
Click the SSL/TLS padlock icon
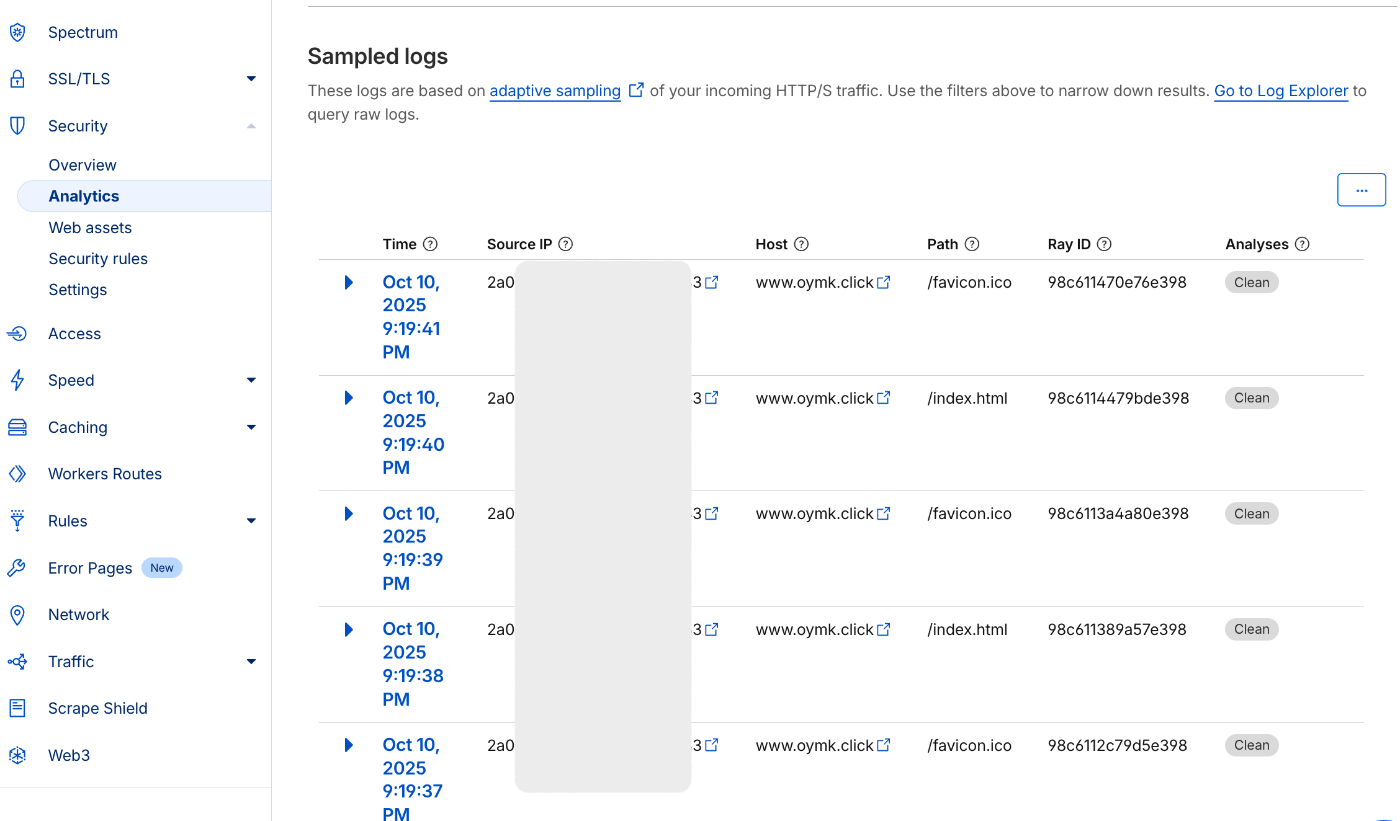pos(17,79)
